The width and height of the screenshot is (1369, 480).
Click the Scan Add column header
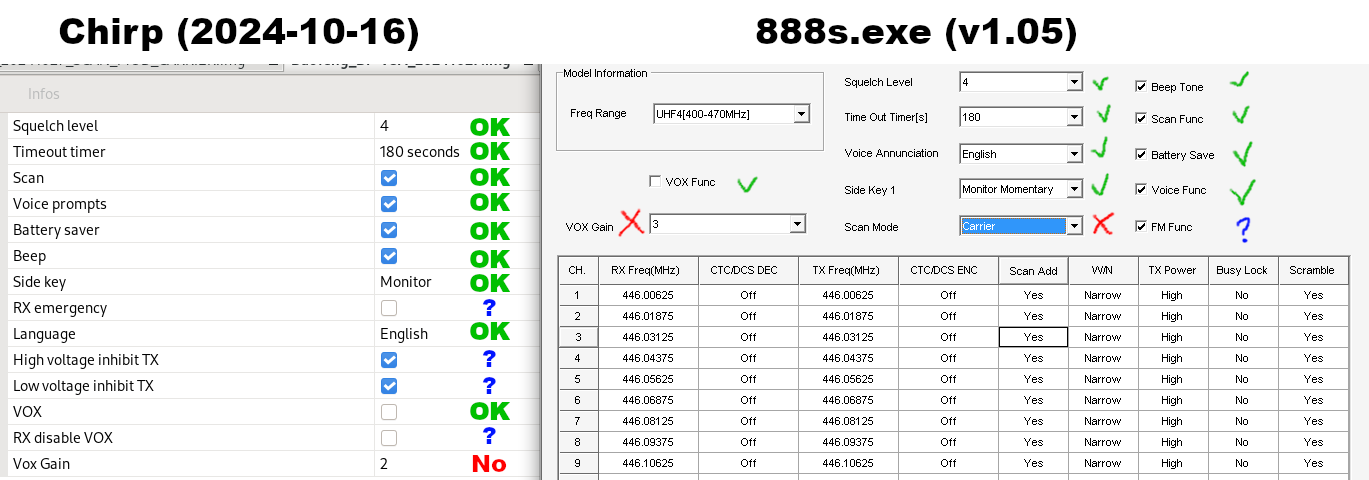click(x=1033, y=270)
